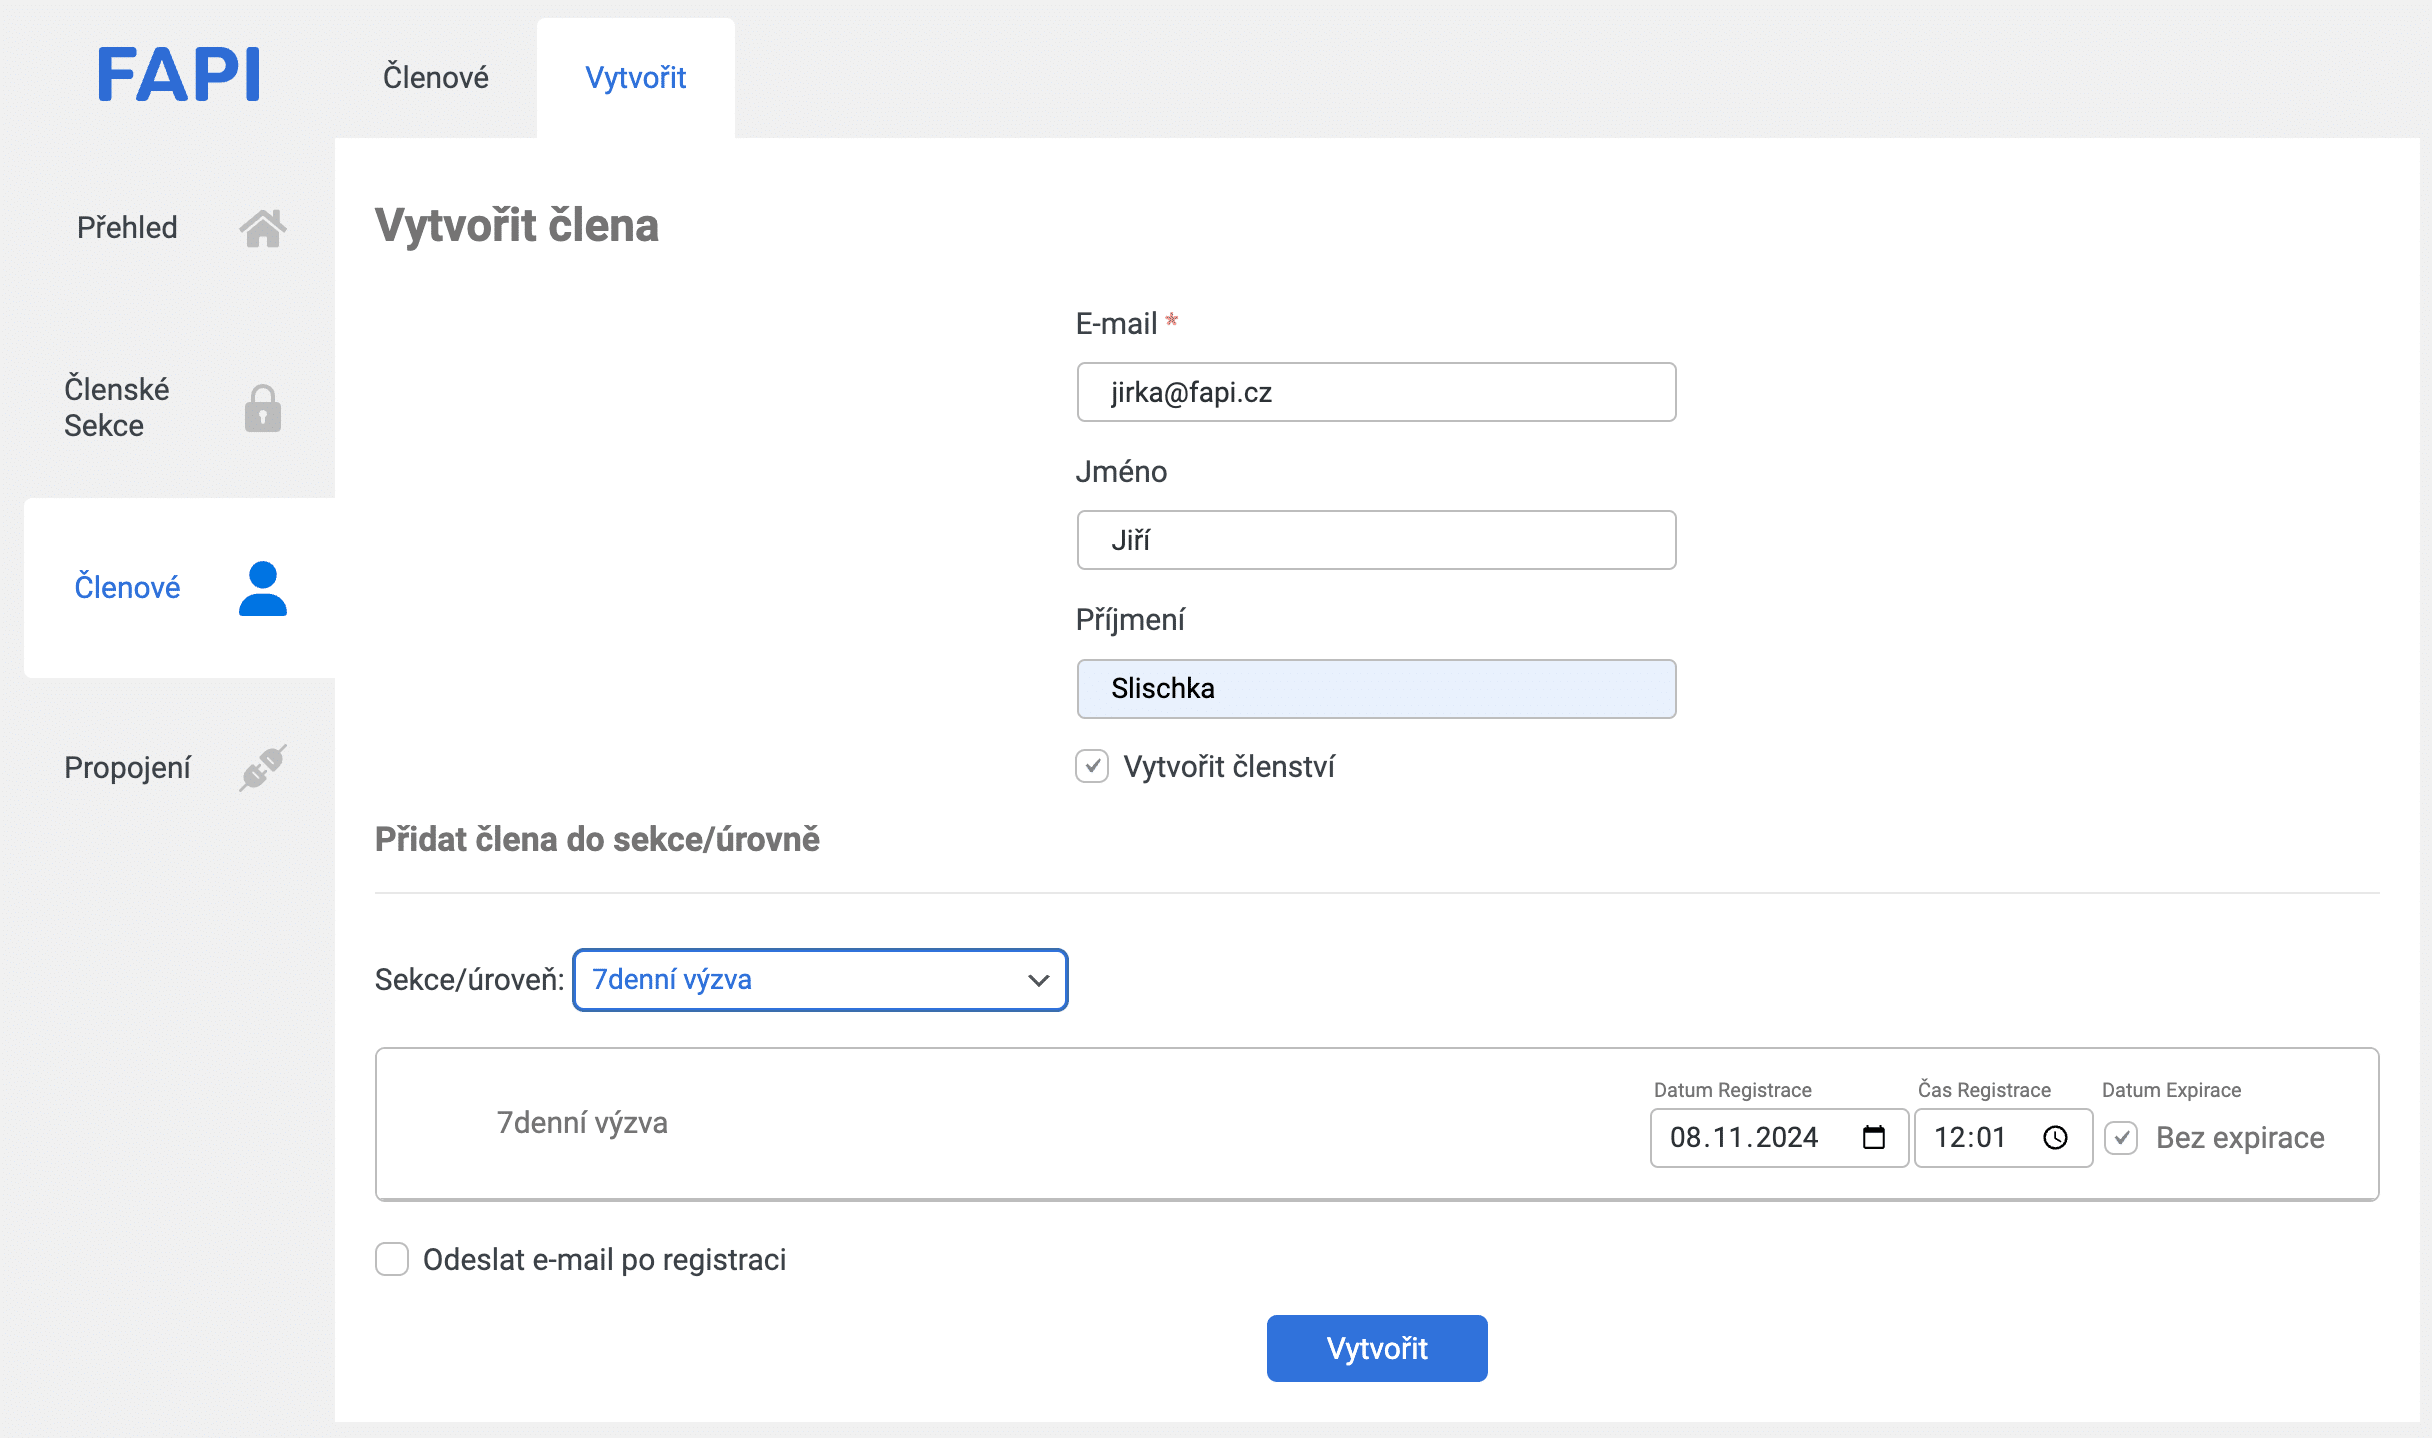This screenshot has height=1438, width=2432.
Task: Click the Sekce/úroveň label
Action: coord(469,980)
